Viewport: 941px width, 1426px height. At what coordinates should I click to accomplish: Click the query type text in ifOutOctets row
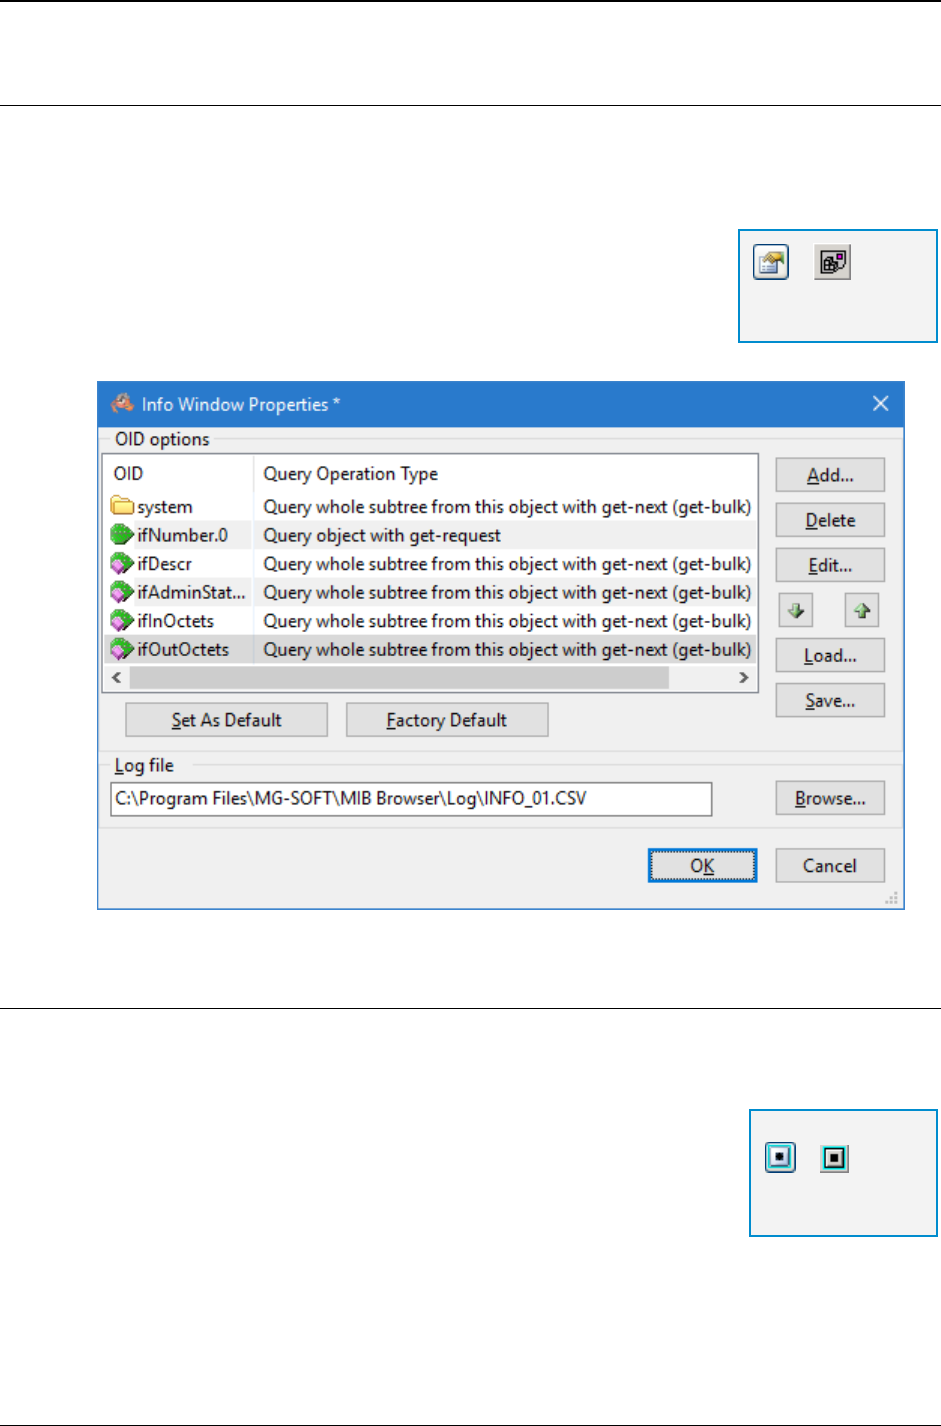(x=507, y=649)
